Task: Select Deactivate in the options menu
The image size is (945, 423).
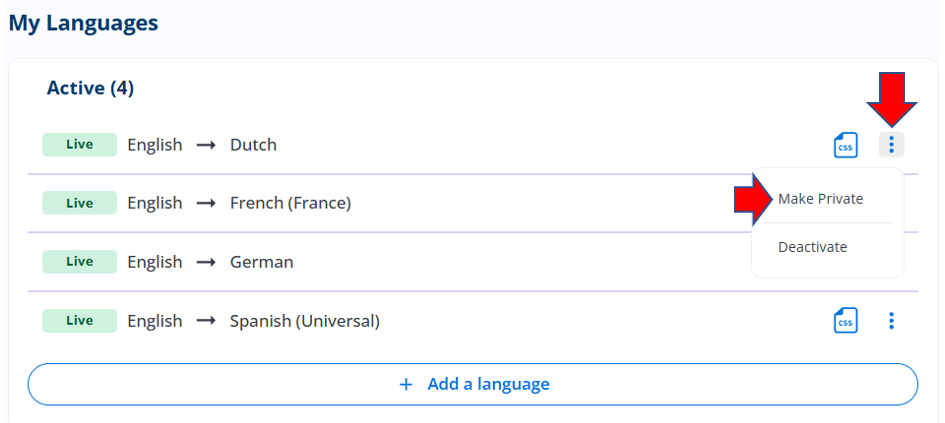Action: [x=812, y=247]
